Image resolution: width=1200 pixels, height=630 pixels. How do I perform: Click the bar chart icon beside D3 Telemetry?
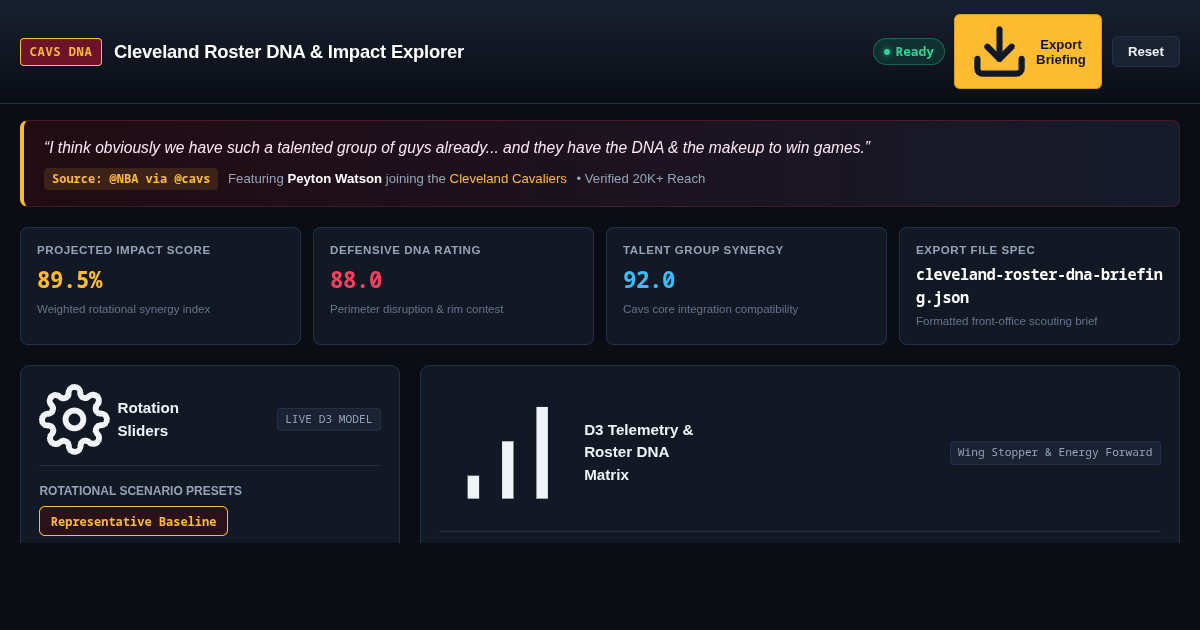click(507, 452)
